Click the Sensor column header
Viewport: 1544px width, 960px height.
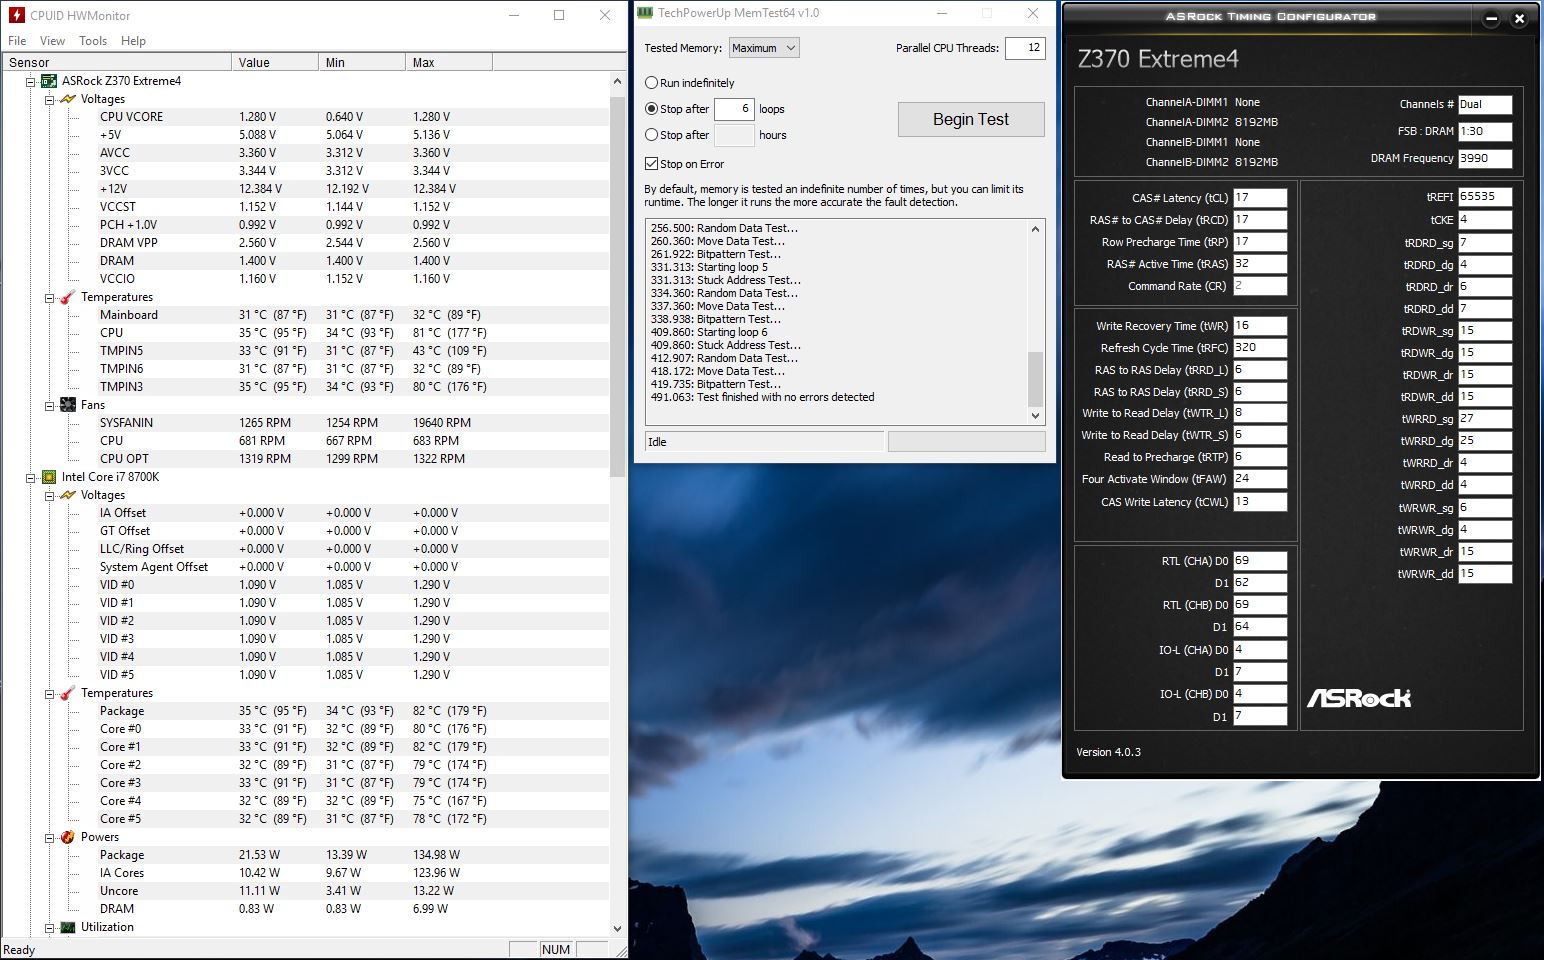[x=116, y=62]
